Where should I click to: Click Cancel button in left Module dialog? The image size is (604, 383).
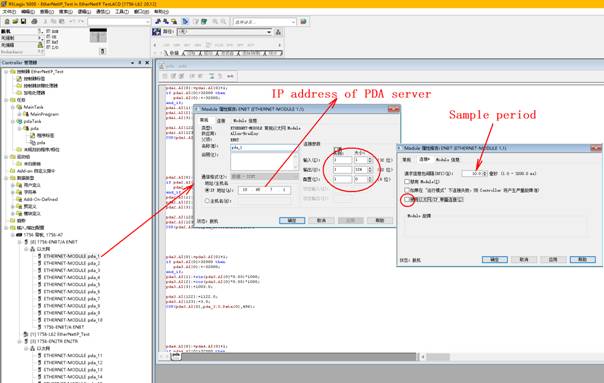click(x=321, y=220)
